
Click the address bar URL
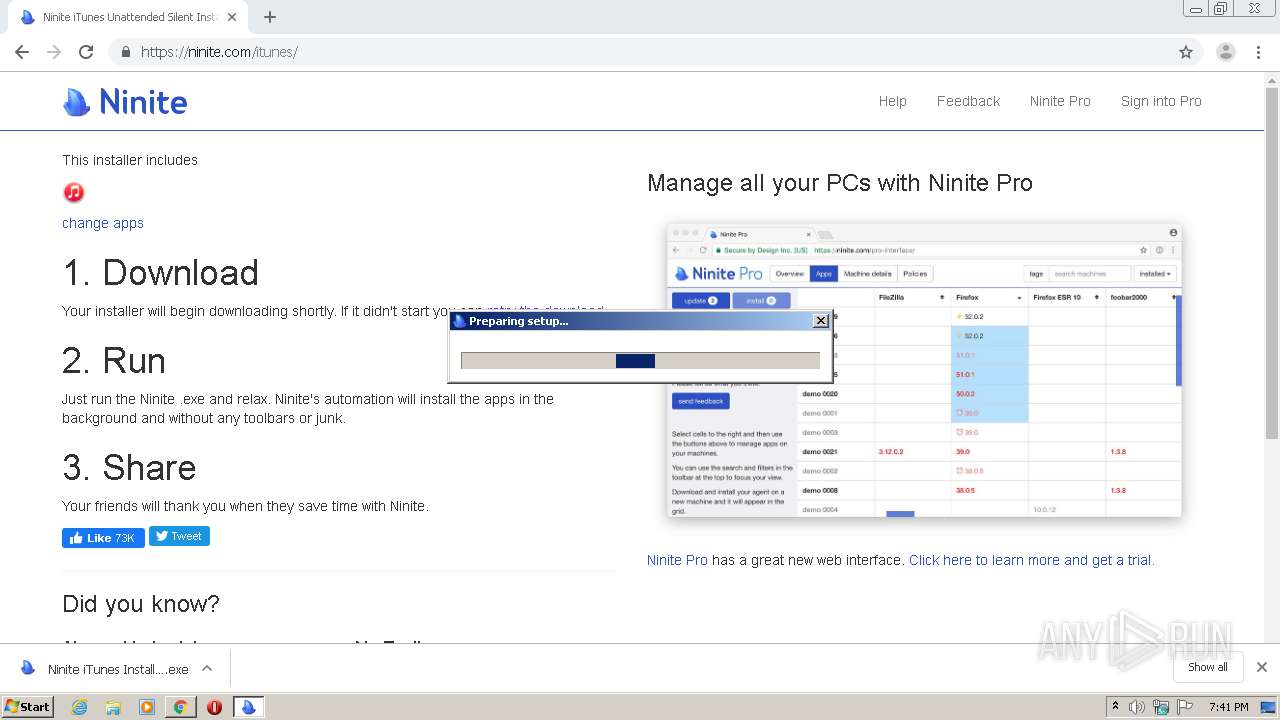click(x=219, y=52)
